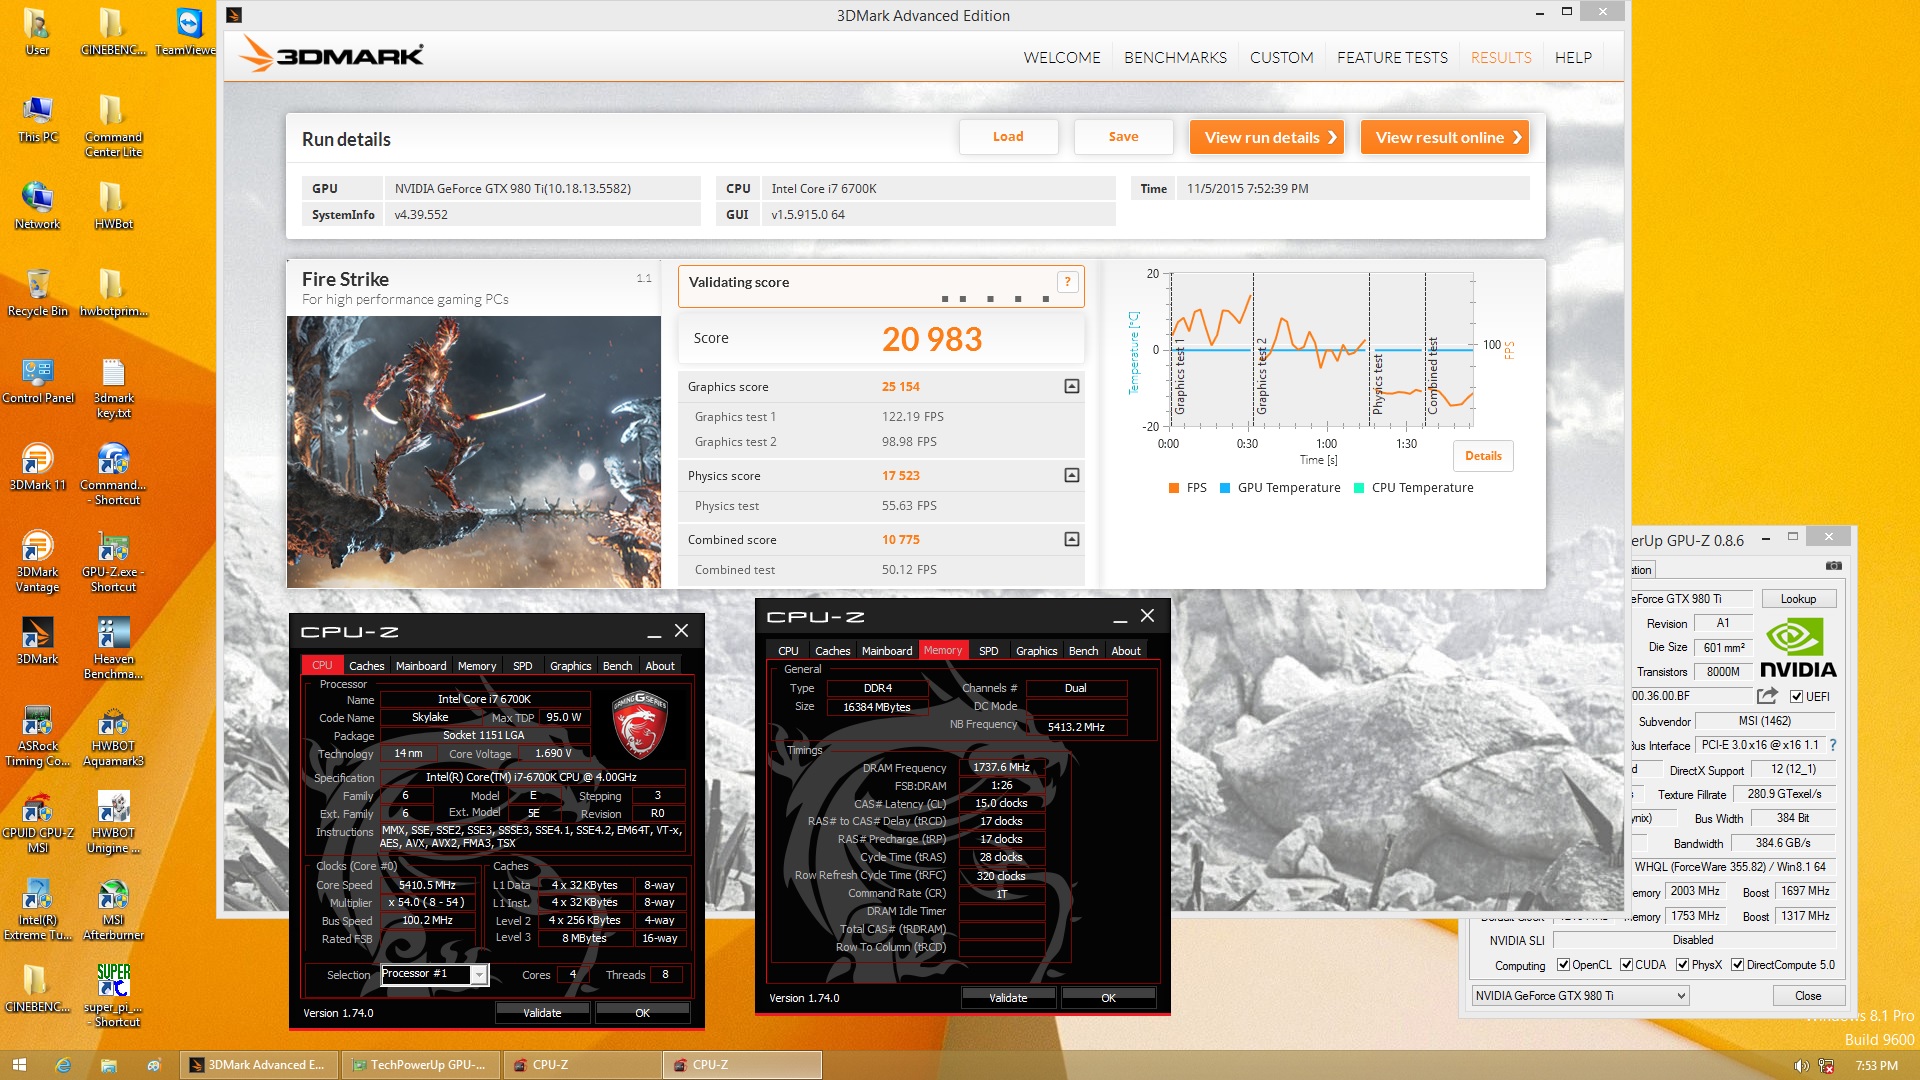Toggle the UEFI checkbox in GPU-Z
Image resolution: width=1920 pixels, height=1080 pixels.
(x=1796, y=696)
